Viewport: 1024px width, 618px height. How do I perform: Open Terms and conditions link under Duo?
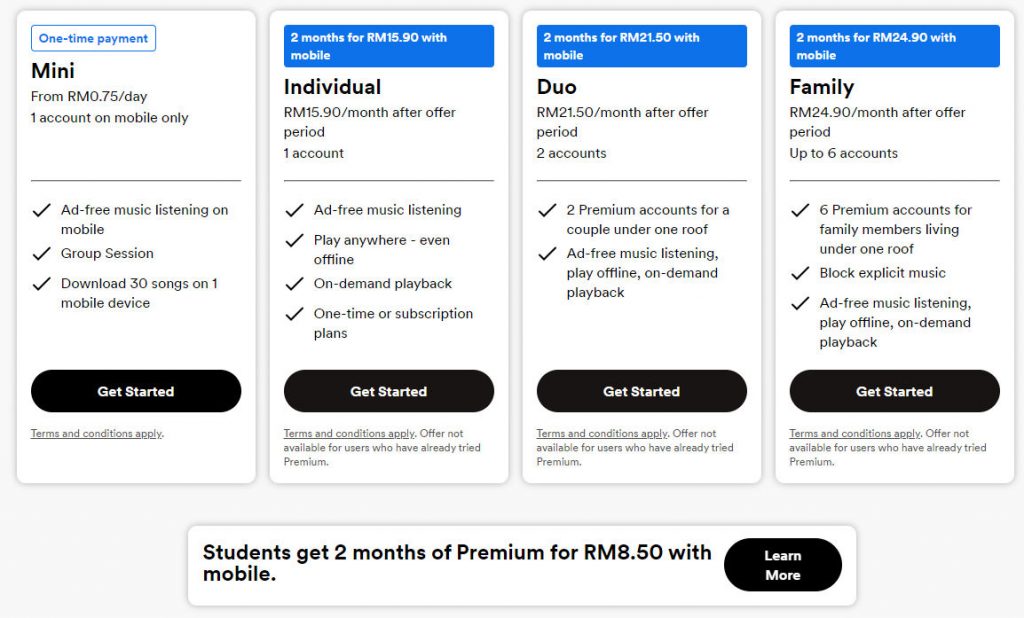[x=601, y=433]
